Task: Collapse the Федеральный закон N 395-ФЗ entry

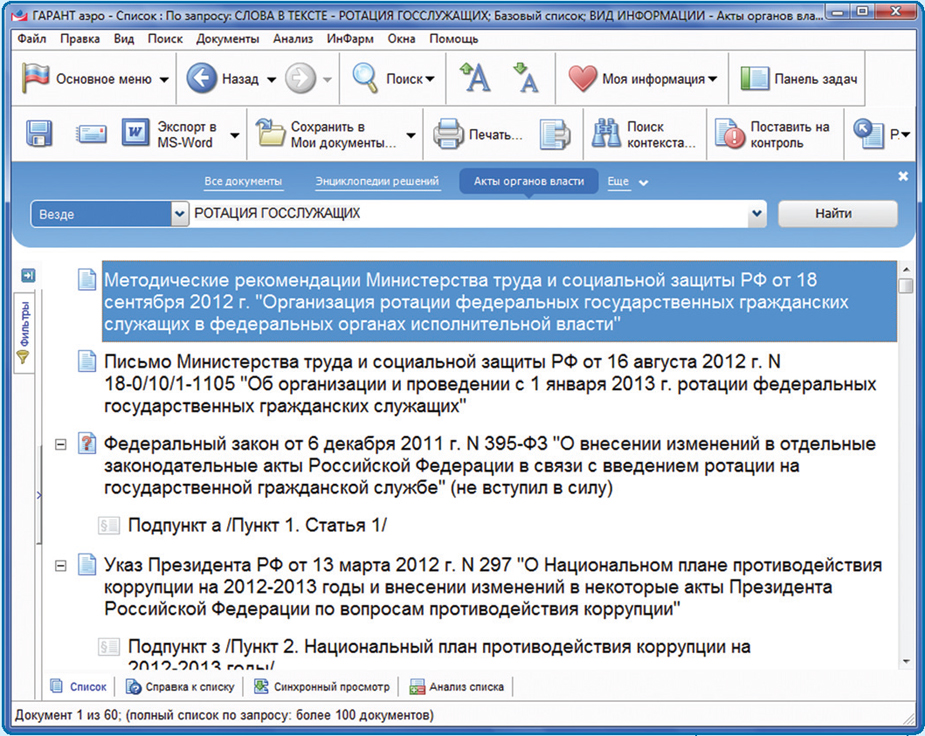Action: click(60, 443)
